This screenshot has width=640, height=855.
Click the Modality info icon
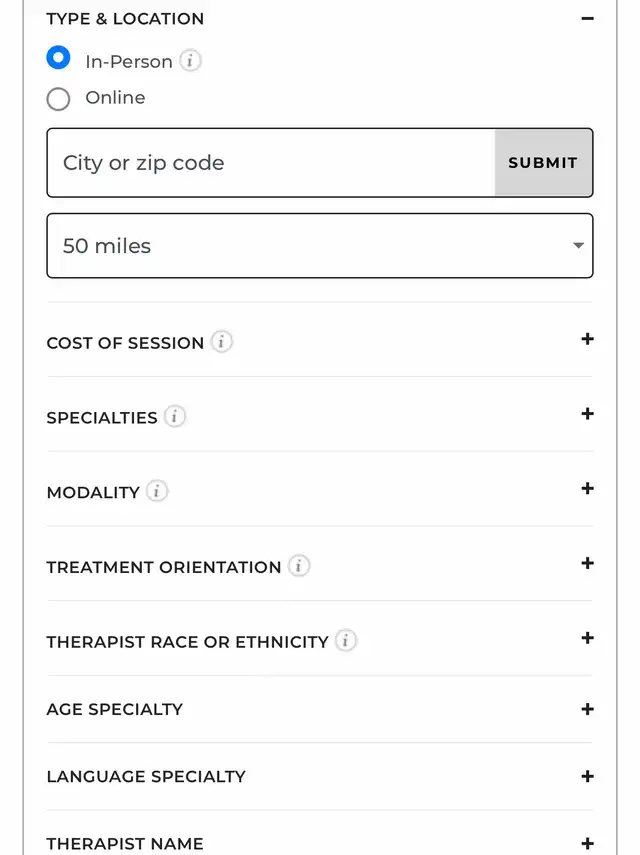pos(157,491)
